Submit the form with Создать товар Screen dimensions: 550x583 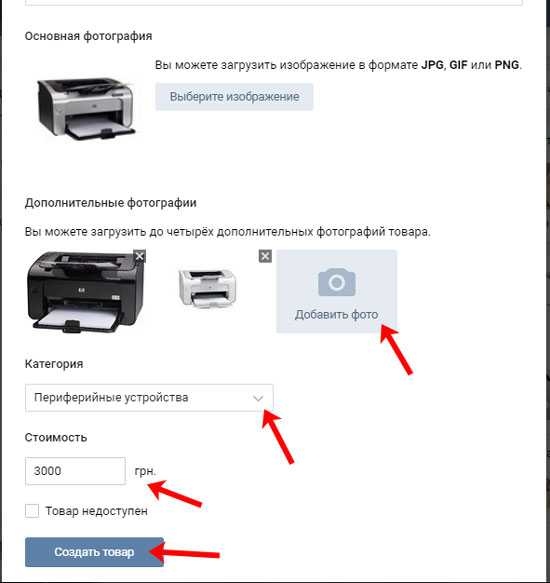pos(94,552)
